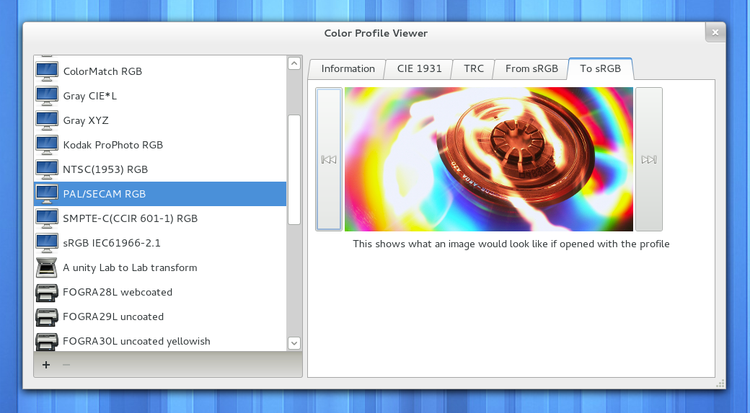
Task: Switch to the Information tab
Action: (x=347, y=69)
